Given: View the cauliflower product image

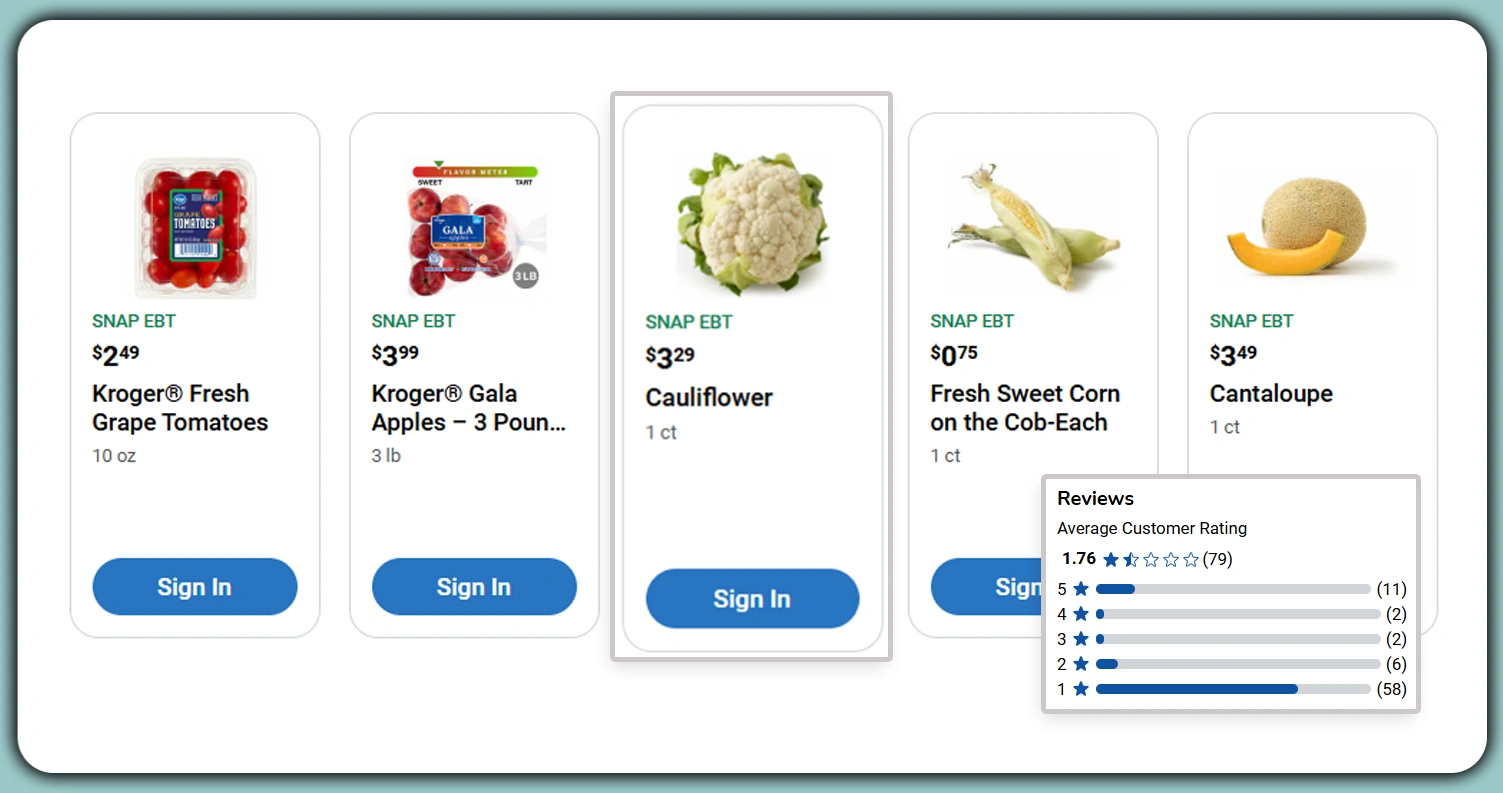Looking at the screenshot, I should (x=752, y=222).
